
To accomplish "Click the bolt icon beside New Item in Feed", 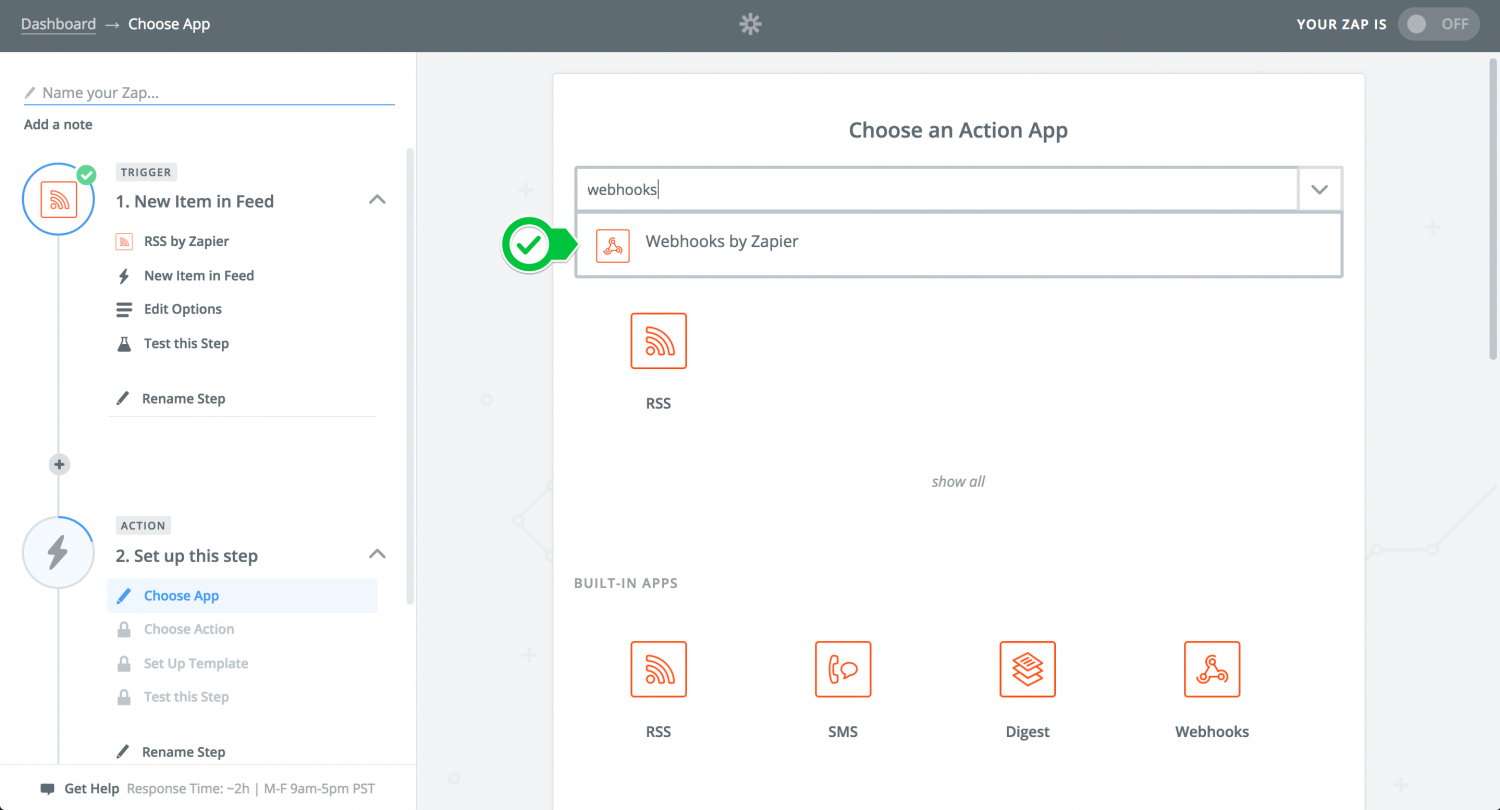I will tap(124, 276).
